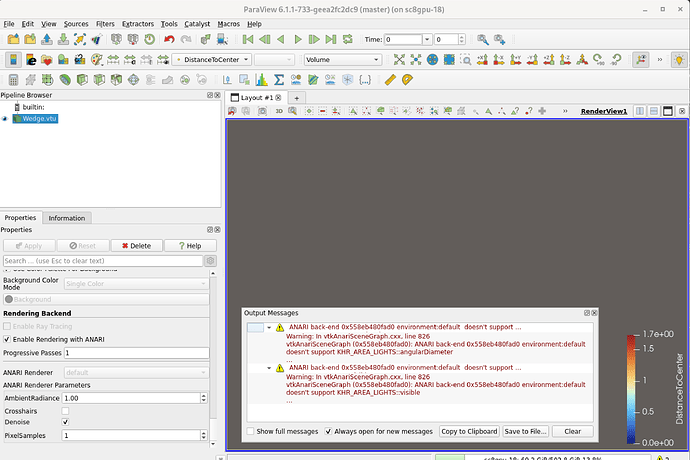This screenshot has height=460, width=690.
Task: Adjust the AmbientRadiance spinner arrows
Action: click(x=203, y=398)
